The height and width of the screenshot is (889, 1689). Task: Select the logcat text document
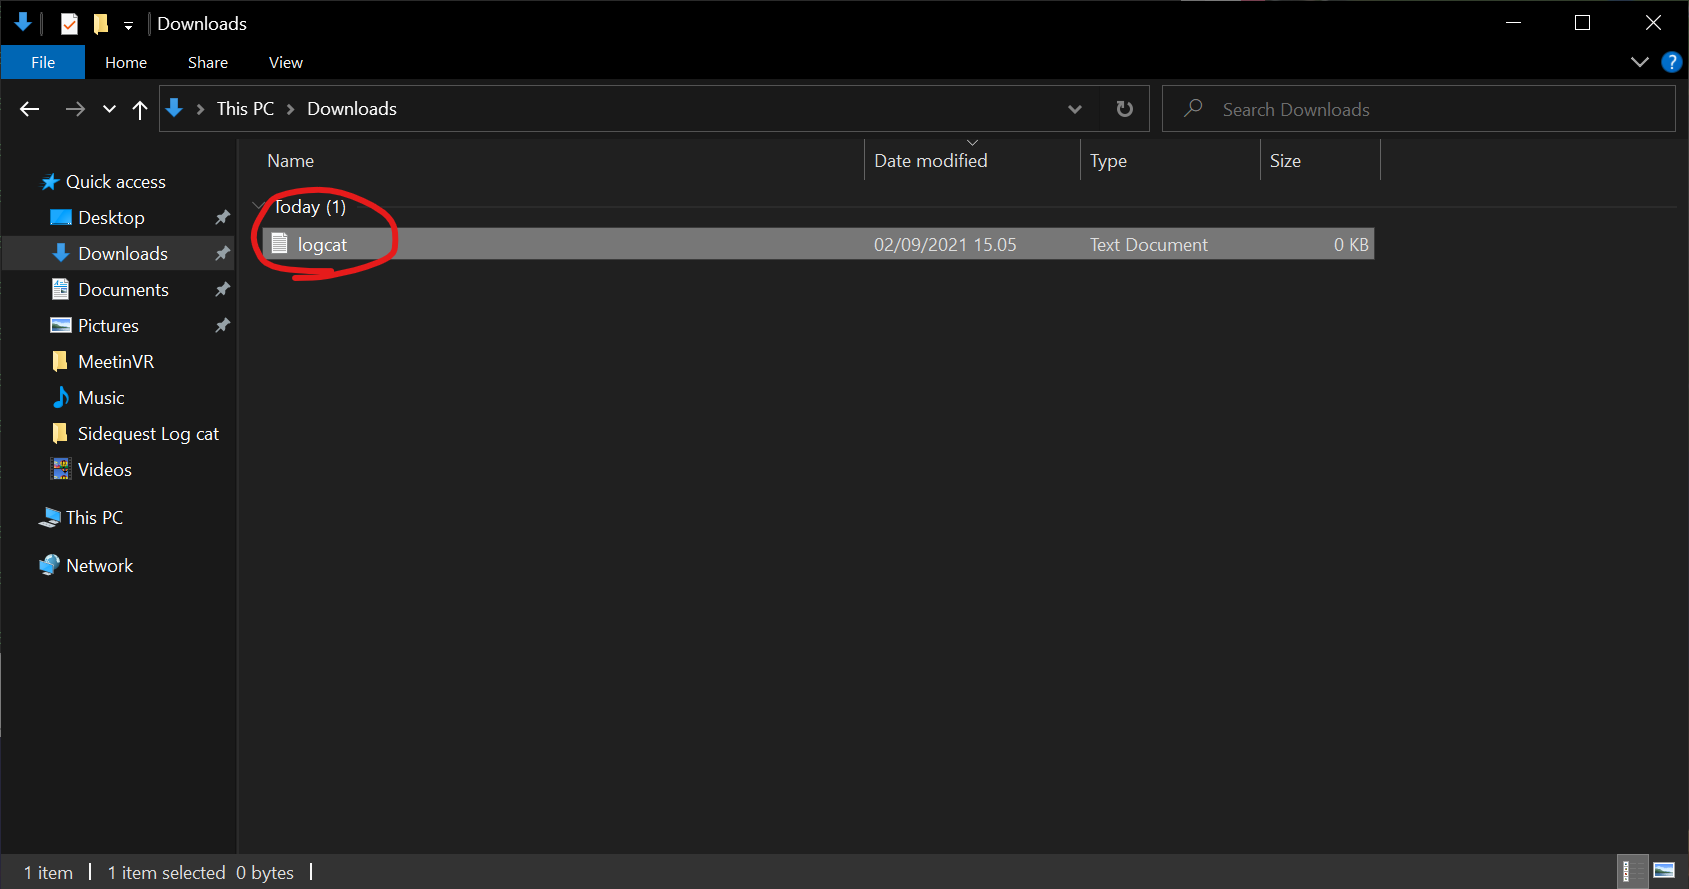click(x=322, y=245)
